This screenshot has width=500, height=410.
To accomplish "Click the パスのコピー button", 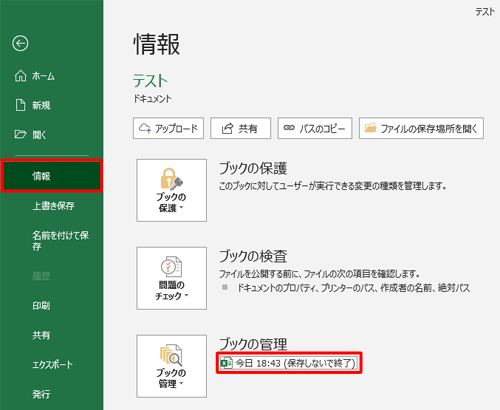I will [315, 128].
